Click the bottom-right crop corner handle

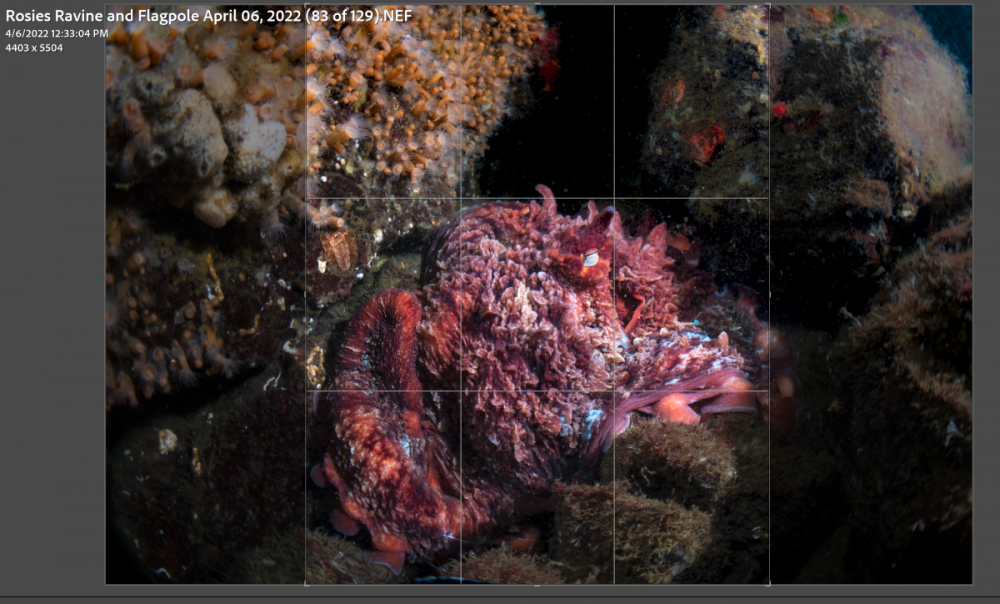point(769,584)
